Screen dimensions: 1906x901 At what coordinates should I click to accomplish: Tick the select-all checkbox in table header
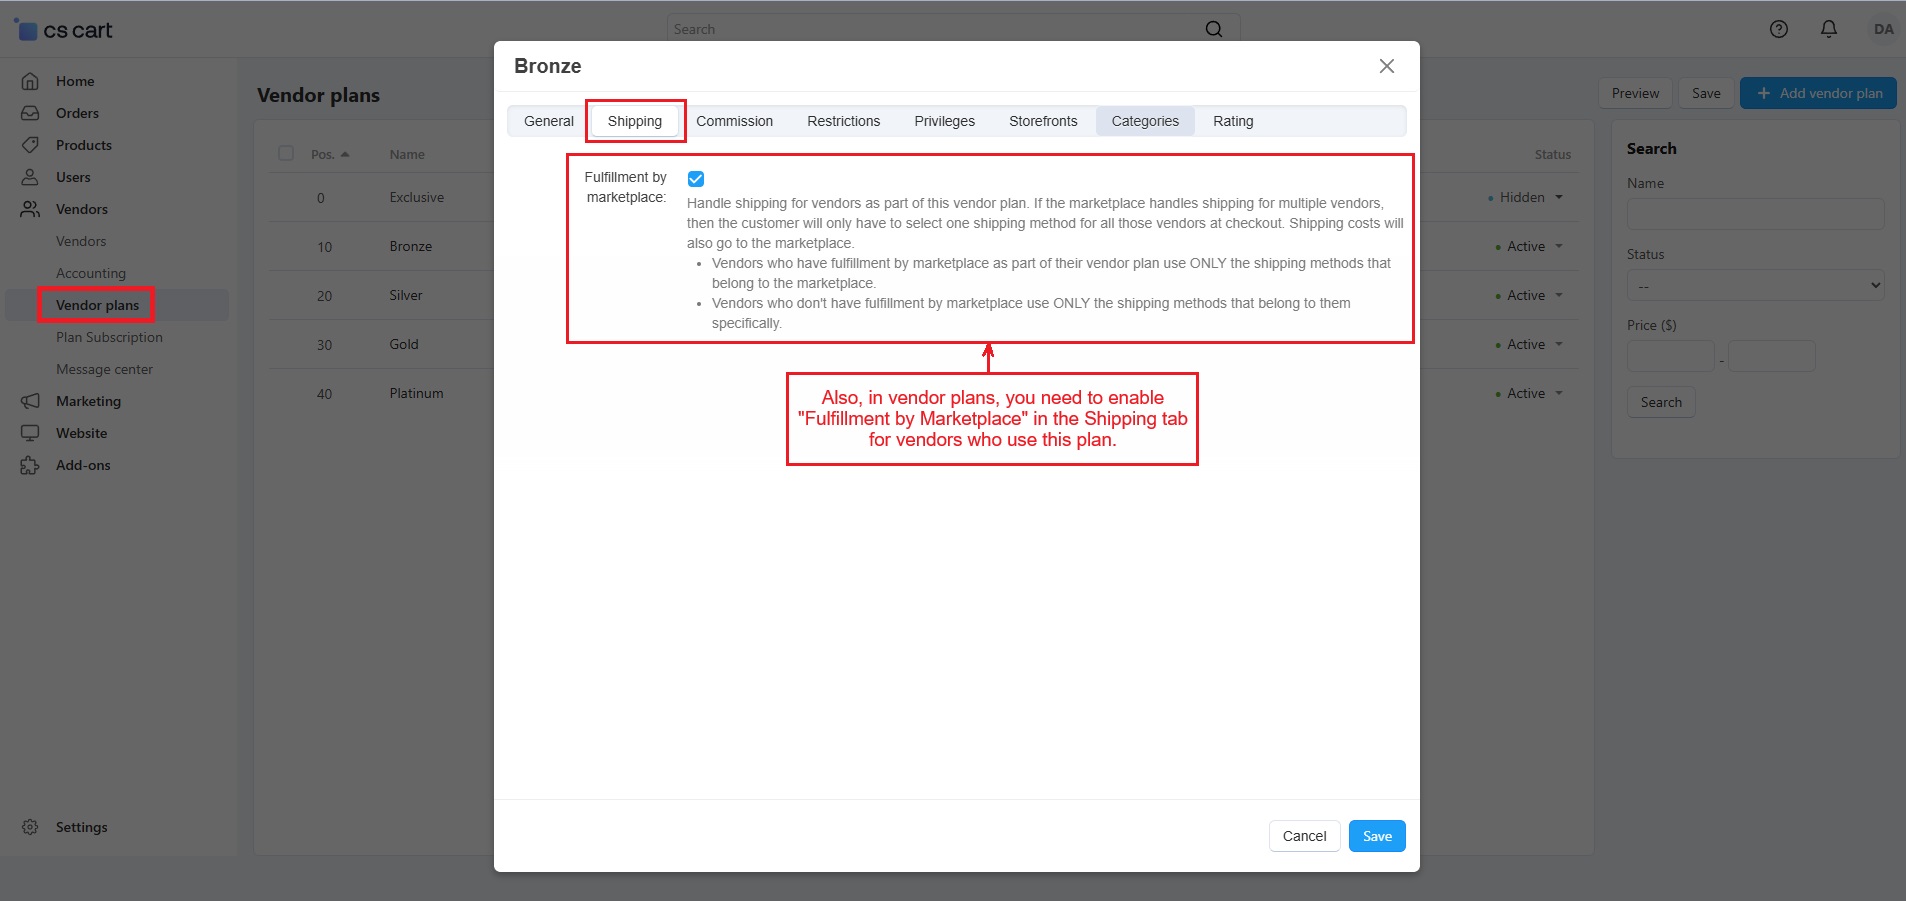pos(286,153)
